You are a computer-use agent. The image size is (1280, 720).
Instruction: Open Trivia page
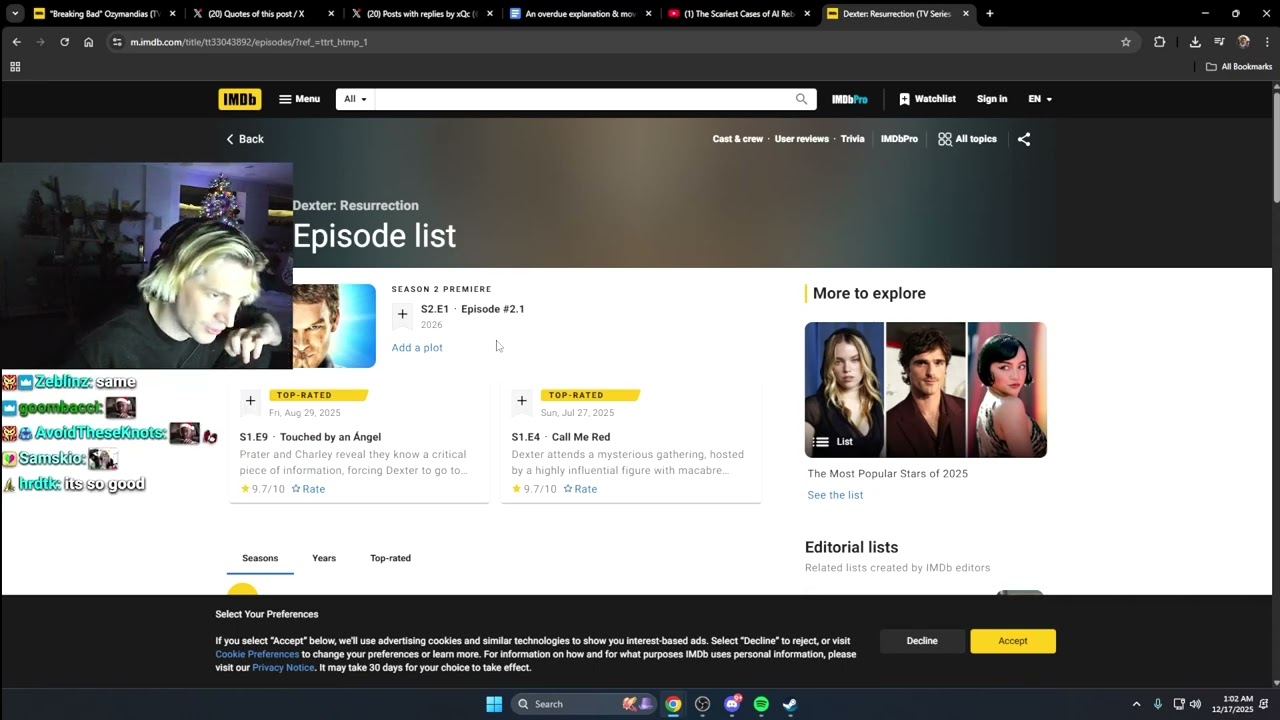pos(853,139)
